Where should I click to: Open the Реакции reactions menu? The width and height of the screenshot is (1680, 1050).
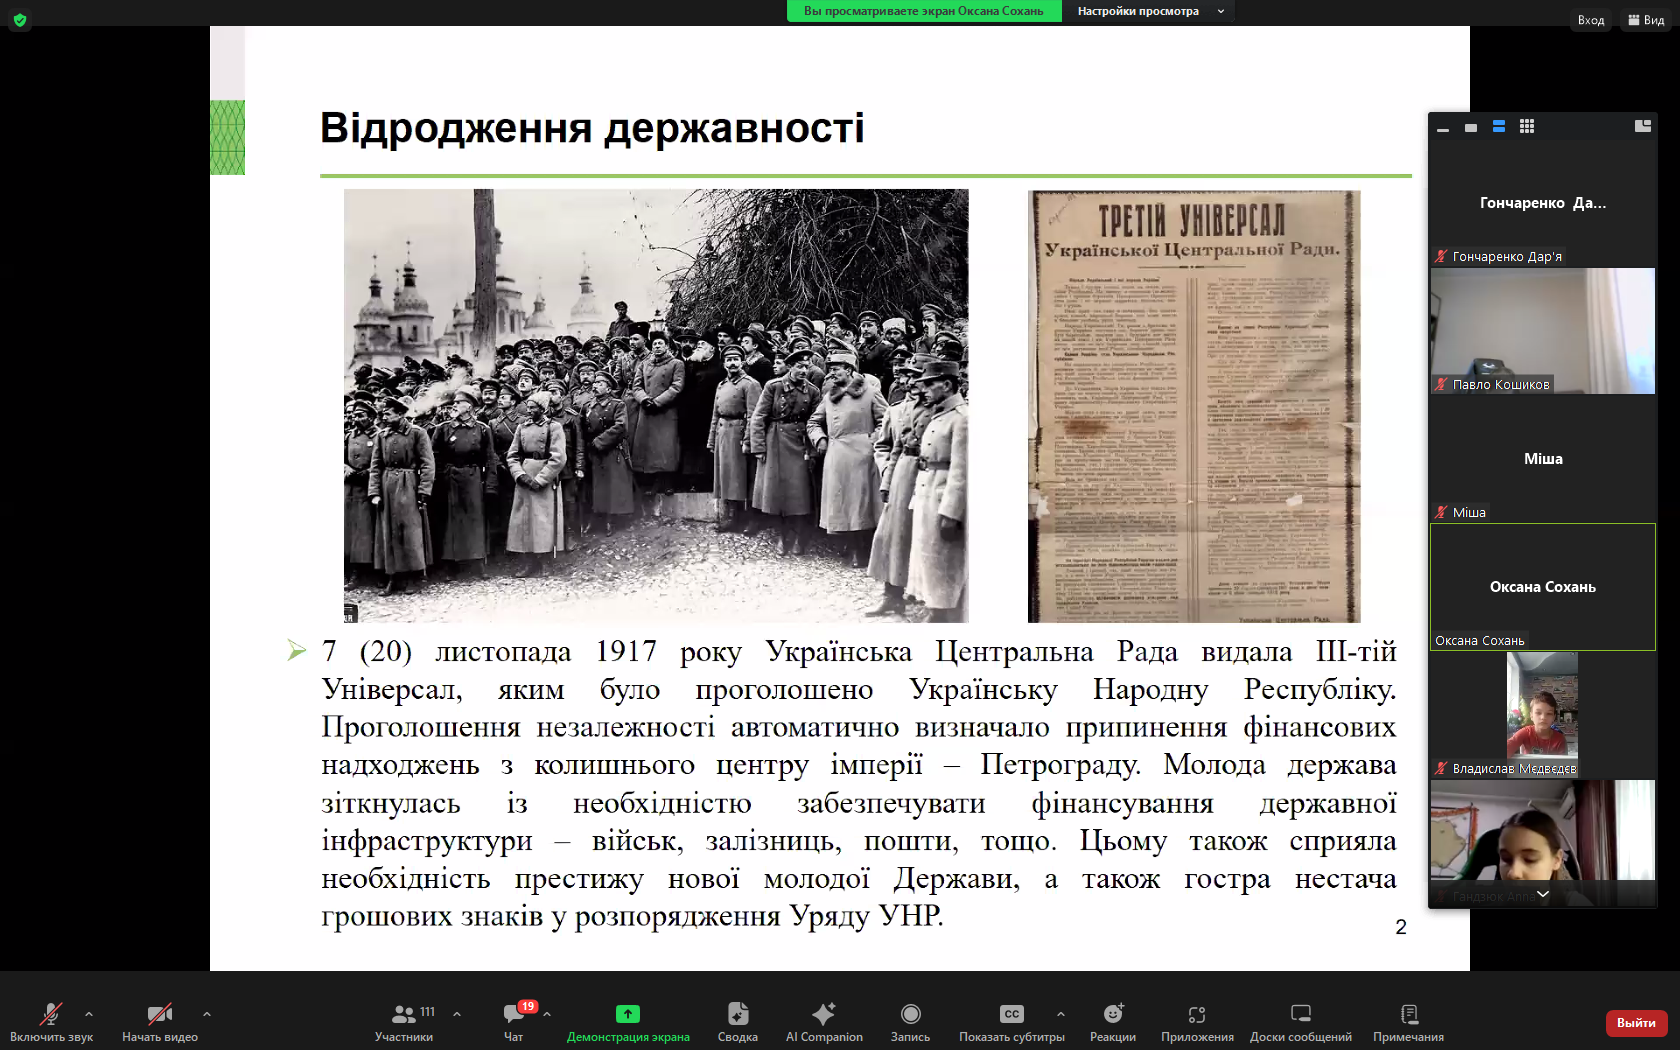[1112, 1020]
